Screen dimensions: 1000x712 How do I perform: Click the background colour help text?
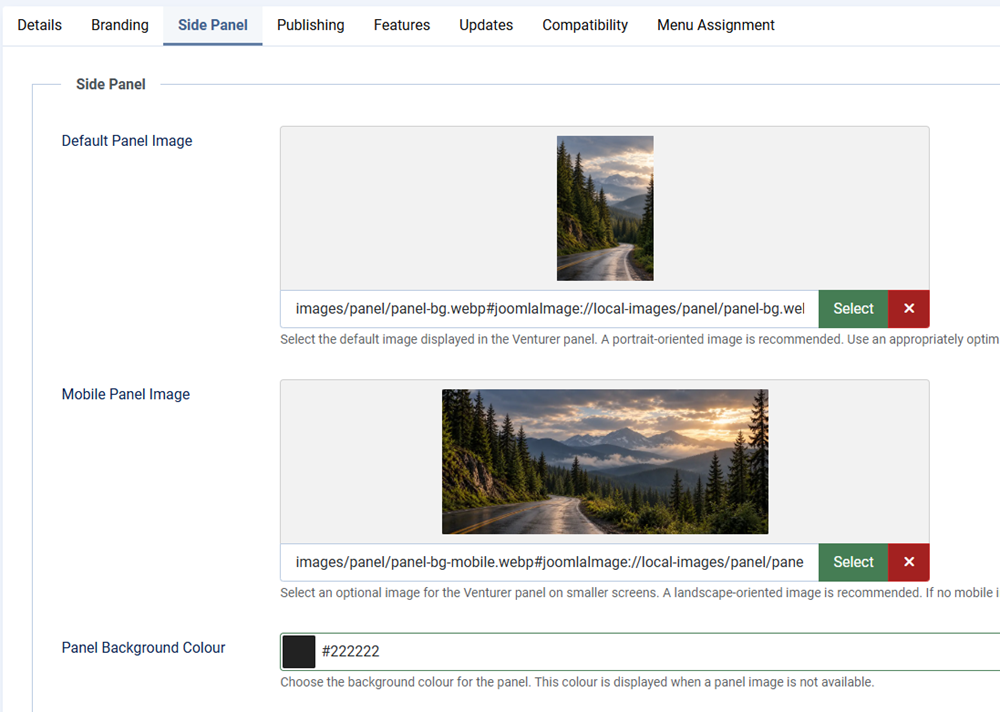pyautogui.click(x=577, y=682)
